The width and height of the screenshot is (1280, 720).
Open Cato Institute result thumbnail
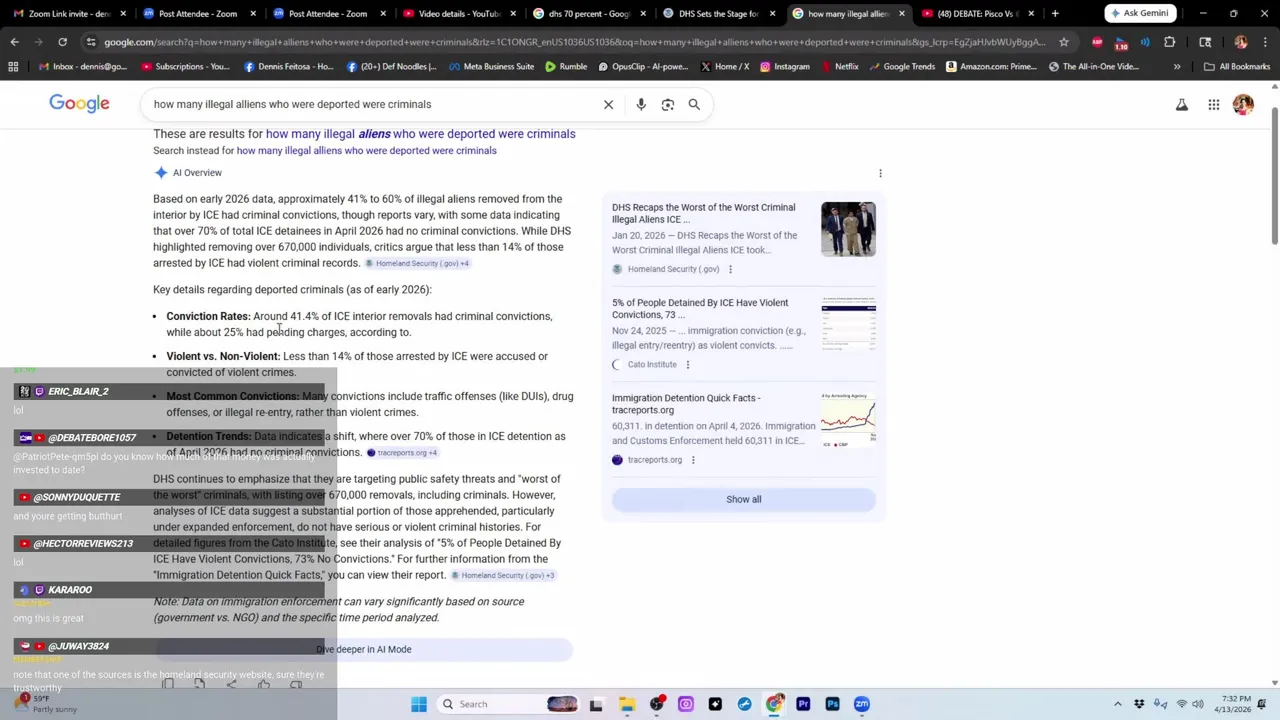pos(848,324)
